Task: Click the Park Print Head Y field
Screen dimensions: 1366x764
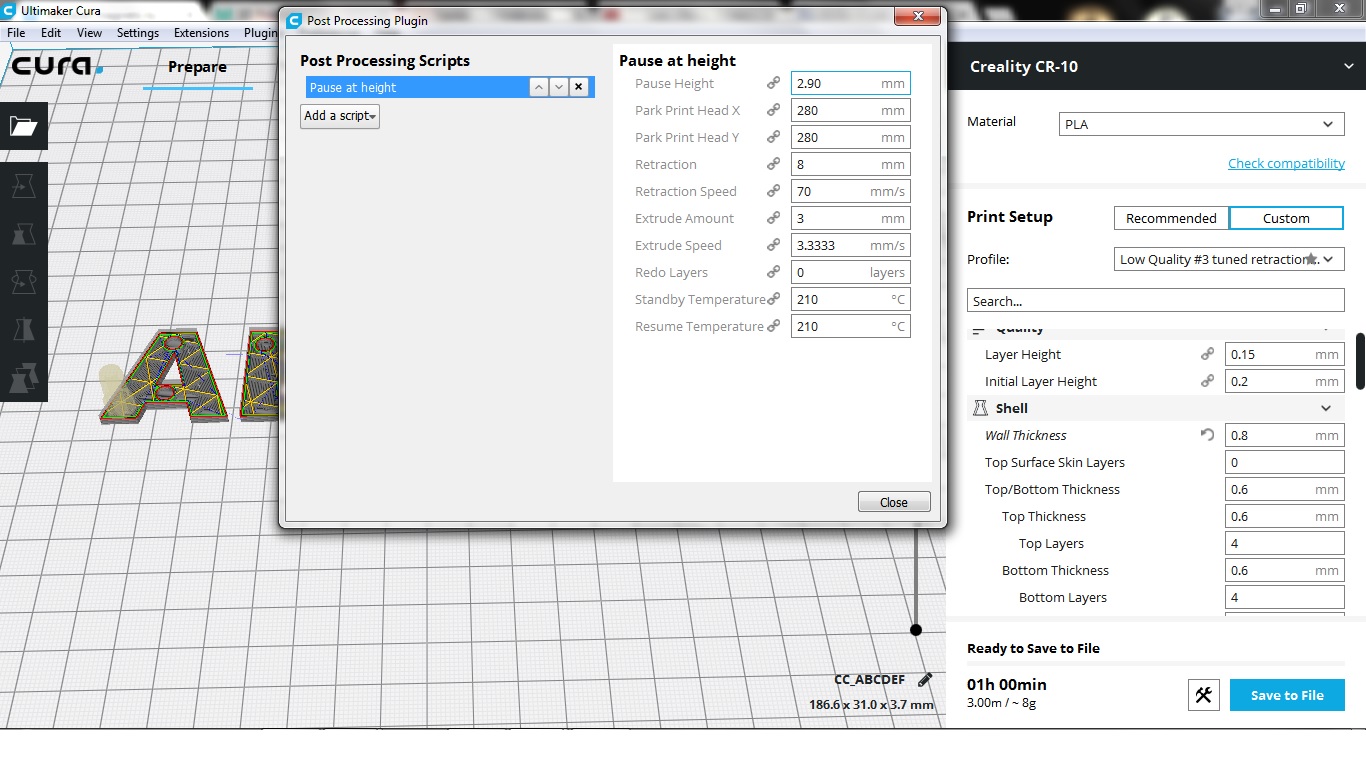Action: pos(851,137)
